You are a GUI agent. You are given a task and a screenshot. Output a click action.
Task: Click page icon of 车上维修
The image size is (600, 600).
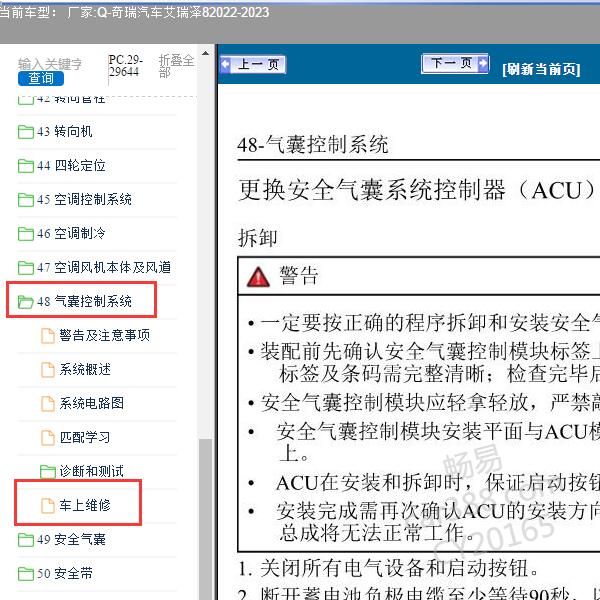[x=48, y=506]
